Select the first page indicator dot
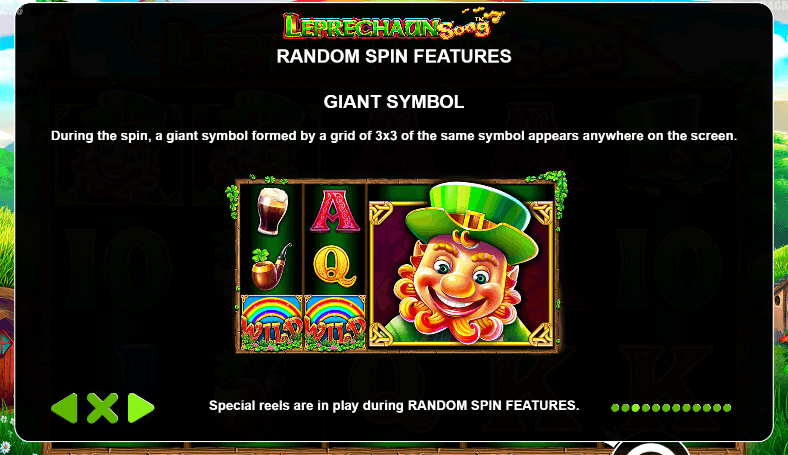788x455 pixels. (x=615, y=408)
